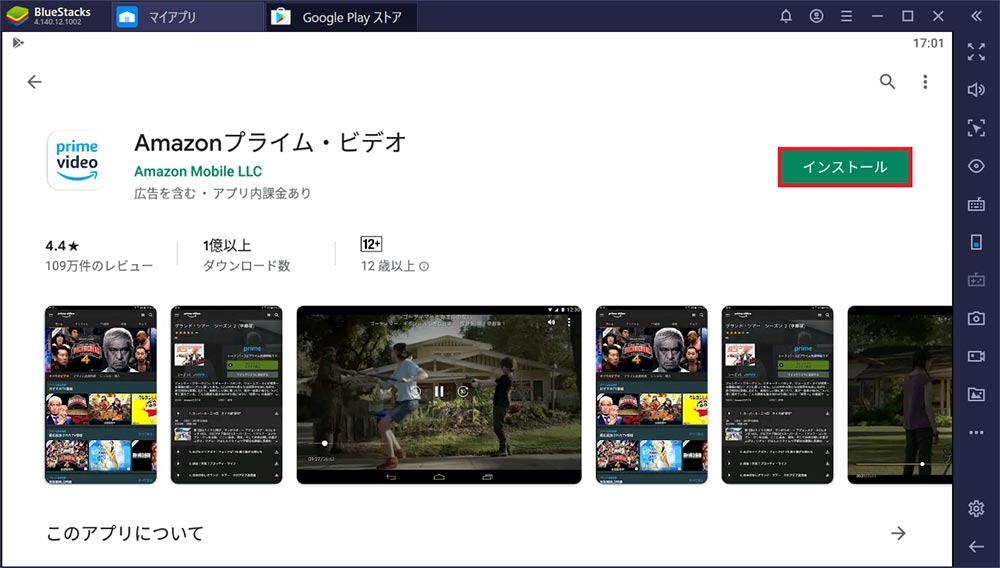Switch to the Google Play ストア tab
Screen dimensions: 1000x568
tap(342, 17)
